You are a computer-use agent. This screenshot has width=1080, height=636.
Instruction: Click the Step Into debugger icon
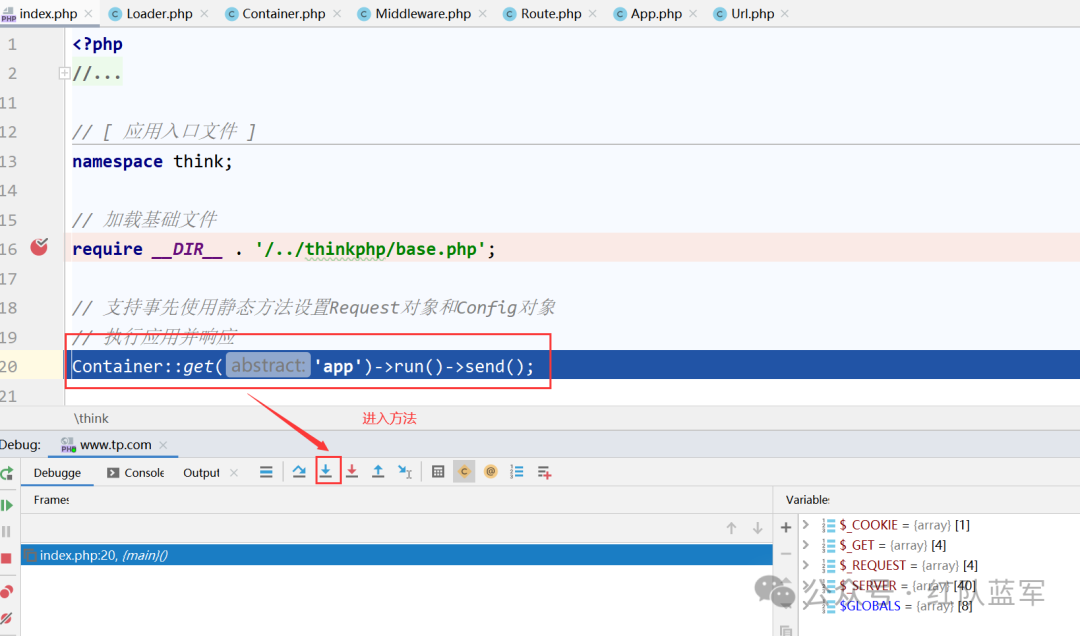tap(326, 471)
